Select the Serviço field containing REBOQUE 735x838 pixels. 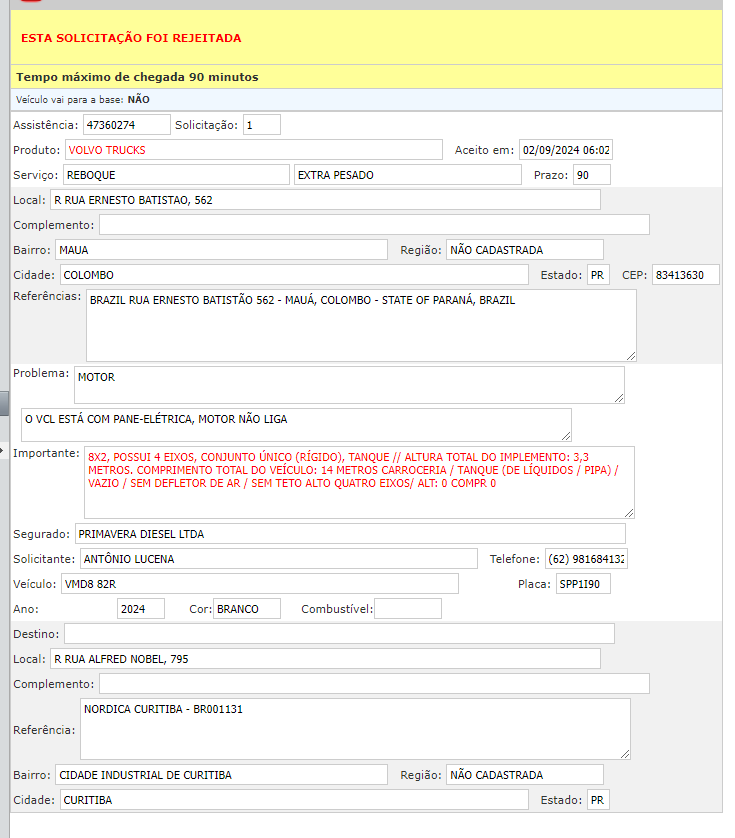(x=175, y=175)
